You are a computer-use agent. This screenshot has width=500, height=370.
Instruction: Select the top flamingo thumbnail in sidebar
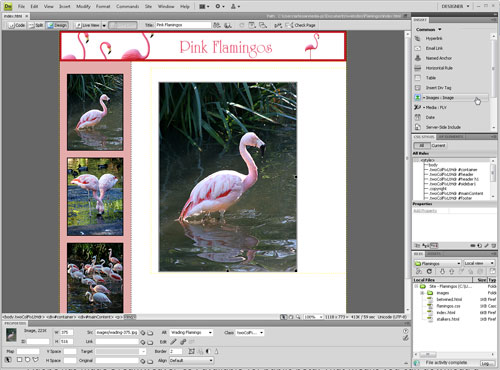pyautogui.click(x=95, y=112)
